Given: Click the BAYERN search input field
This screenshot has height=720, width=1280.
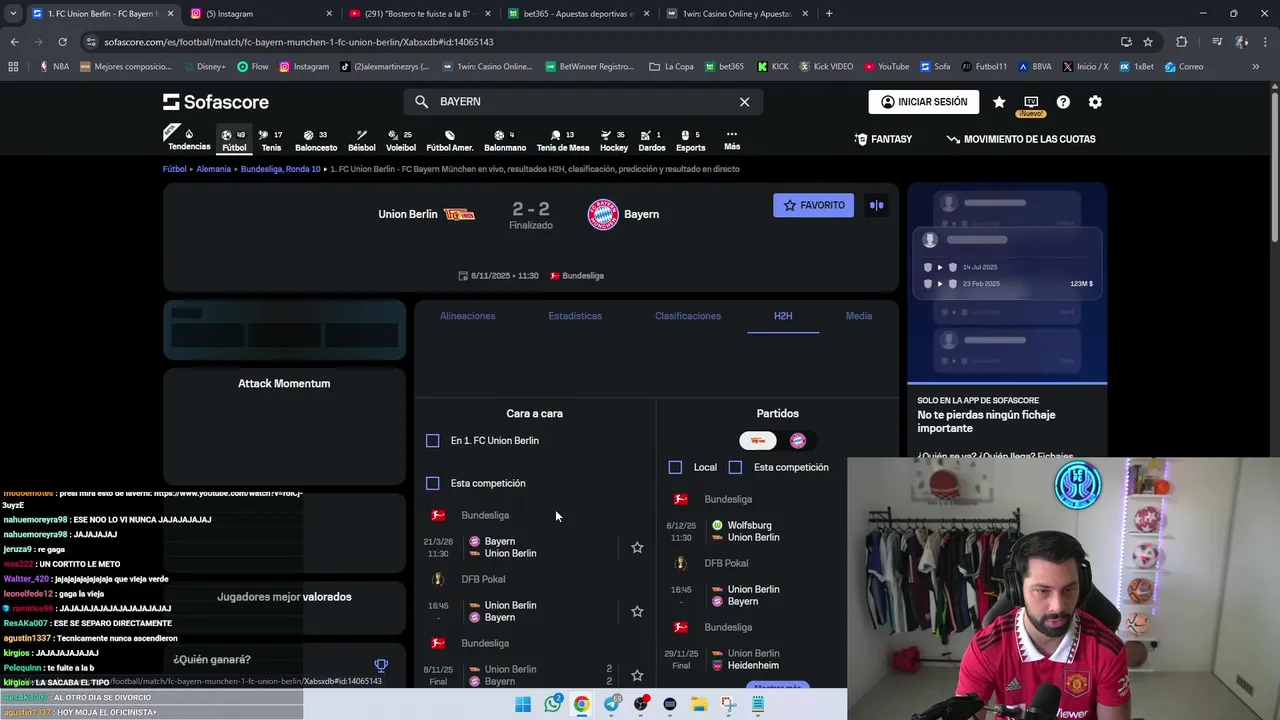Looking at the screenshot, I should (585, 102).
